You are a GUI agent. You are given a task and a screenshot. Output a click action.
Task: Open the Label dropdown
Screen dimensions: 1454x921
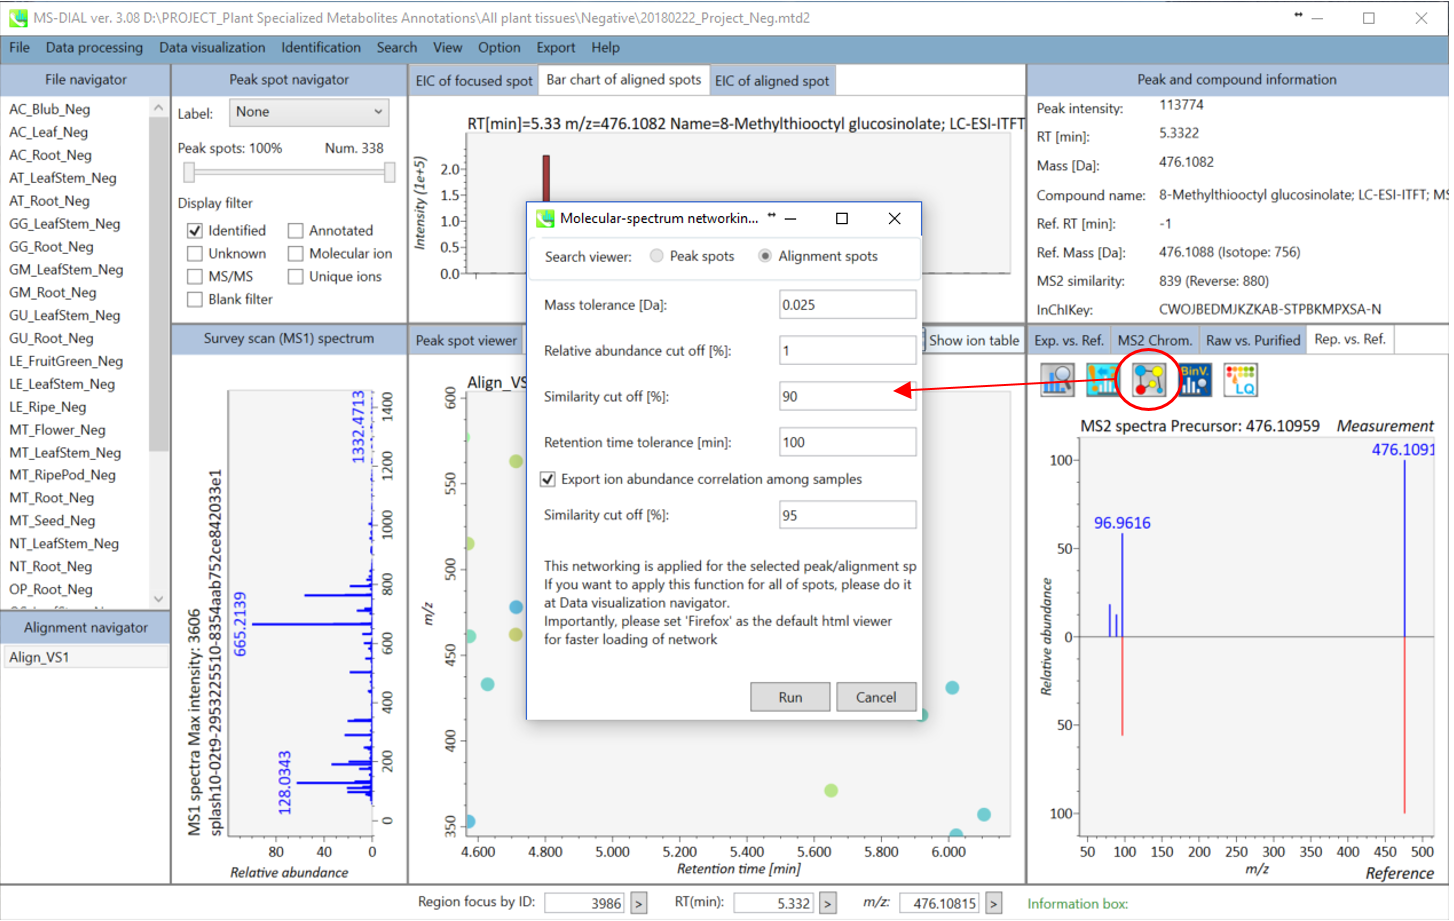309,112
